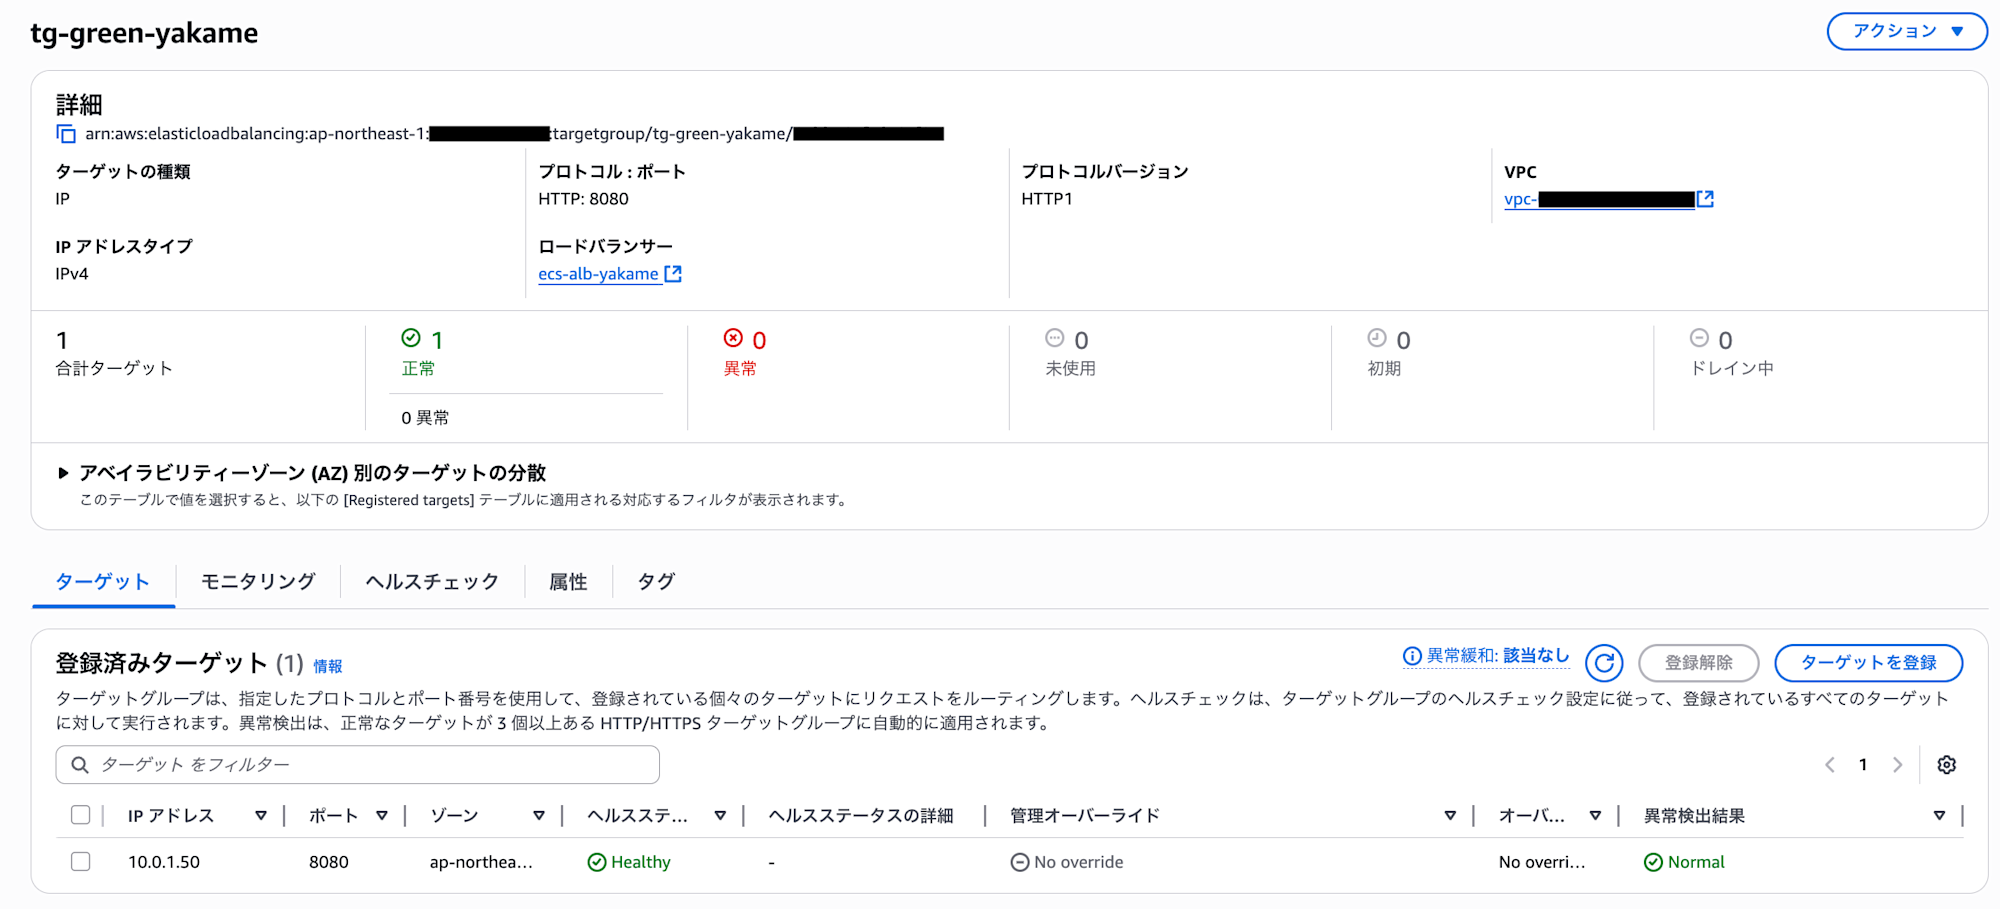Open the 情報 link beside 登録済みターゲット
The height and width of the screenshot is (909, 2000).
pyautogui.click(x=327, y=666)
